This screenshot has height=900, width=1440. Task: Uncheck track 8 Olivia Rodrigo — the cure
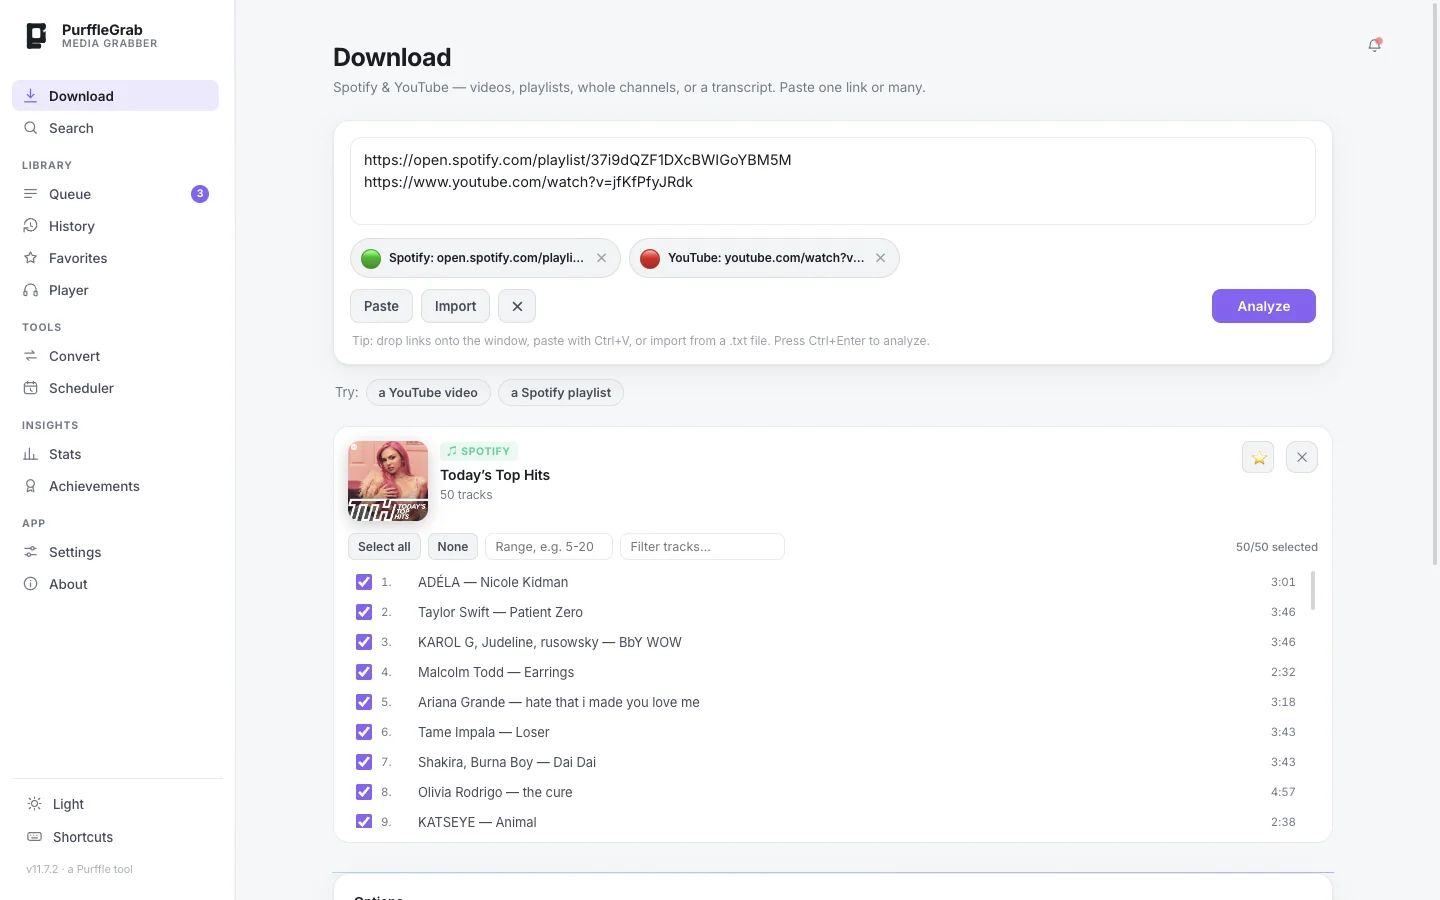(x=364, y=792)
